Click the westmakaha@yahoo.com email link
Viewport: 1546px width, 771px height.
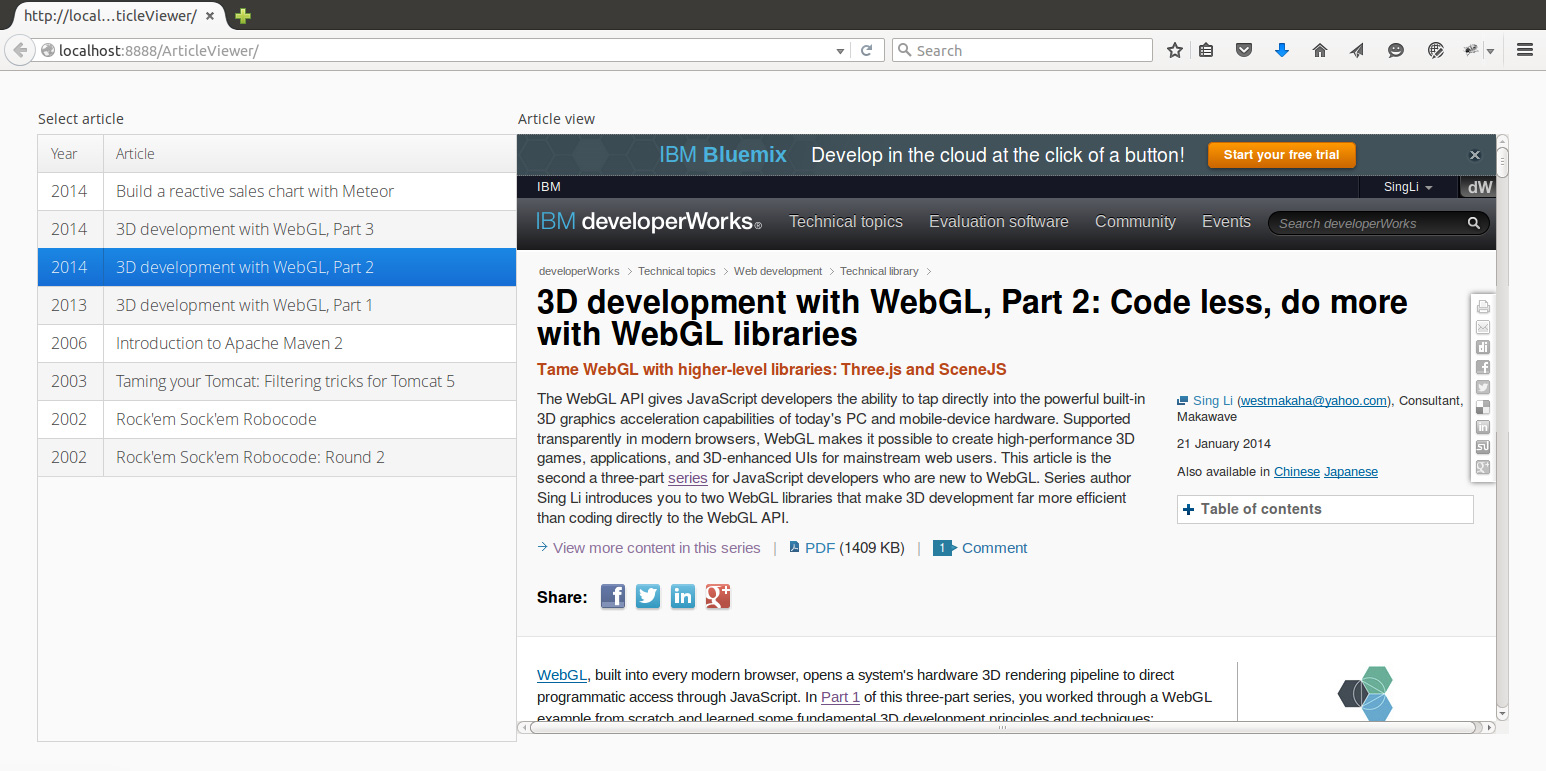[x=1314, y=401]
